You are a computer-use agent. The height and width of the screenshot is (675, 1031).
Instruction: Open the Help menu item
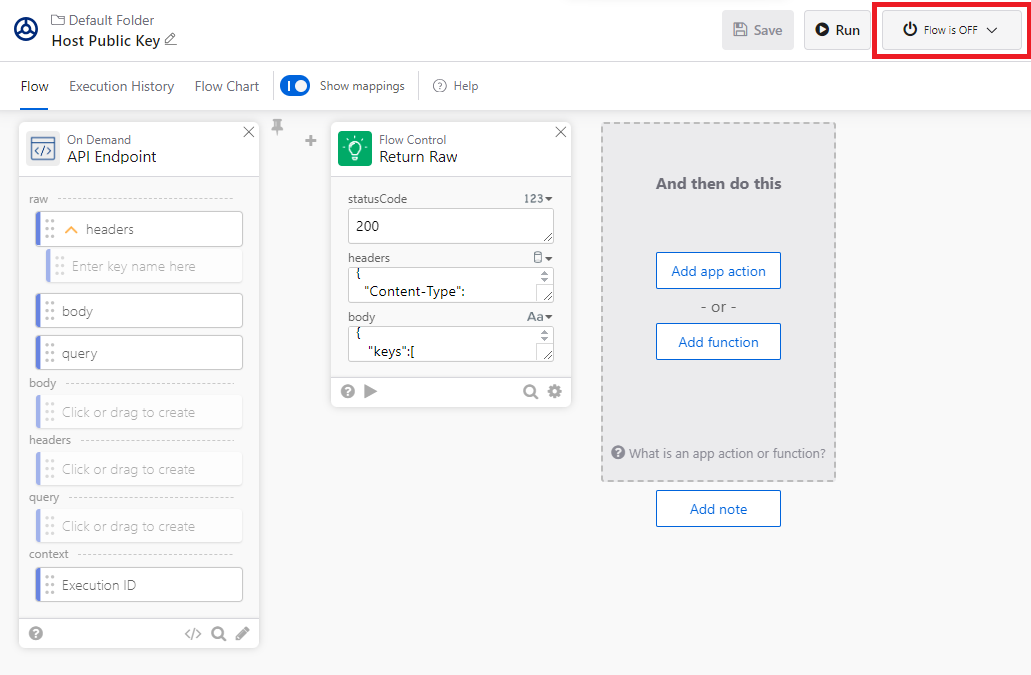coord(456,86)
